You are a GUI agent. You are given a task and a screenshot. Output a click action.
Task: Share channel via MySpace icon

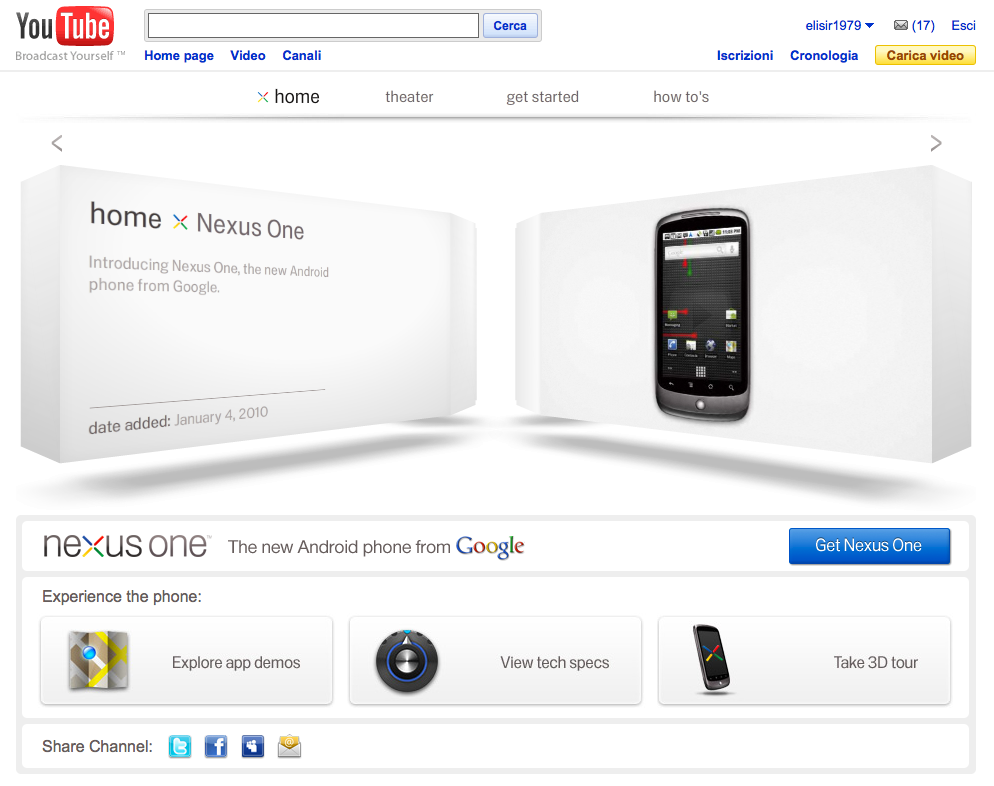253,747
